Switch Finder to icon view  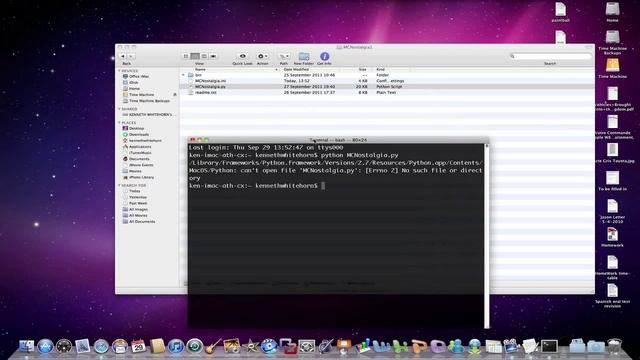186,56
